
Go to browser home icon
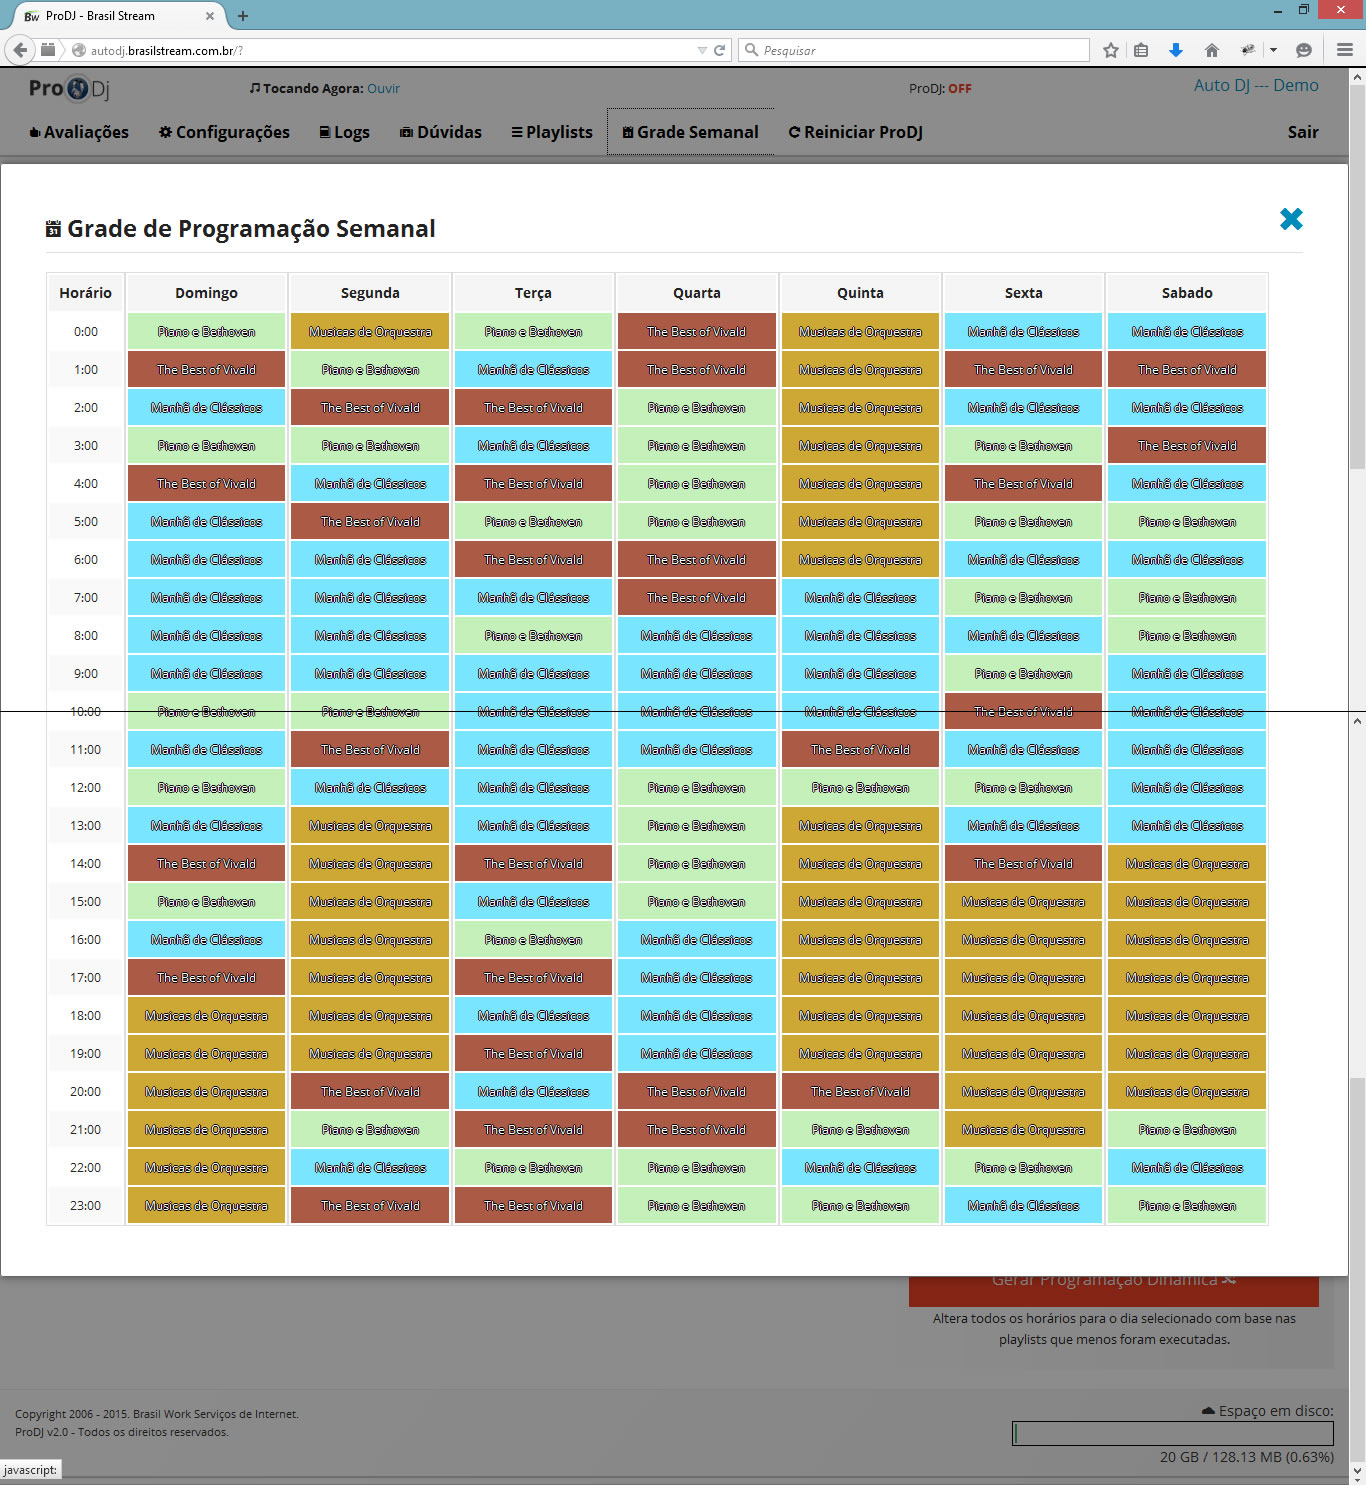[1211, 50]
